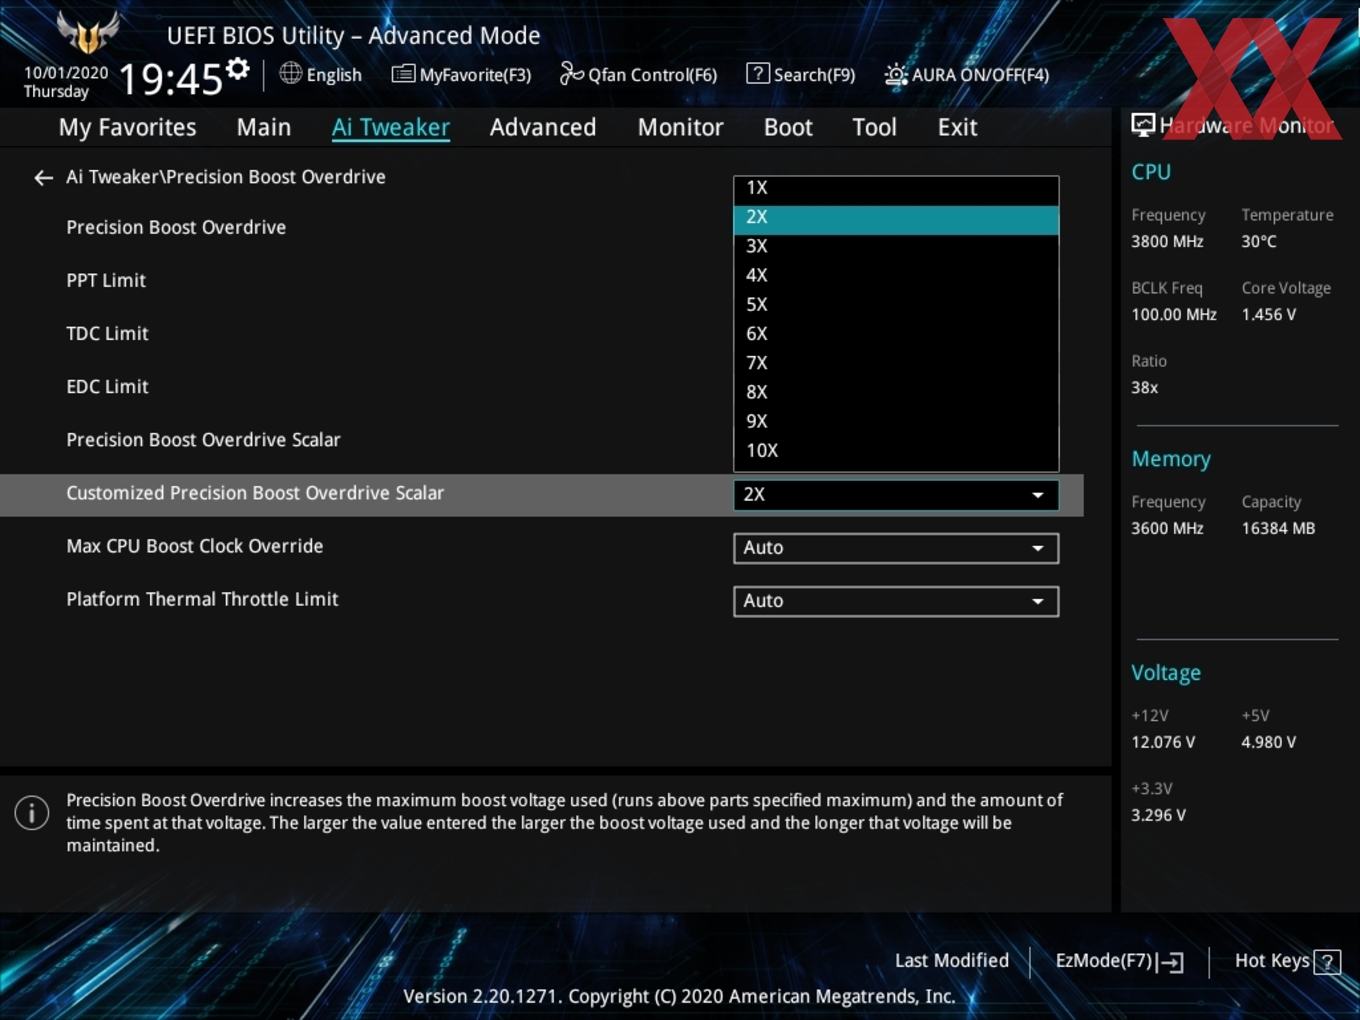Select Customized Precision Boost Overdrive Scalar label

255,493
